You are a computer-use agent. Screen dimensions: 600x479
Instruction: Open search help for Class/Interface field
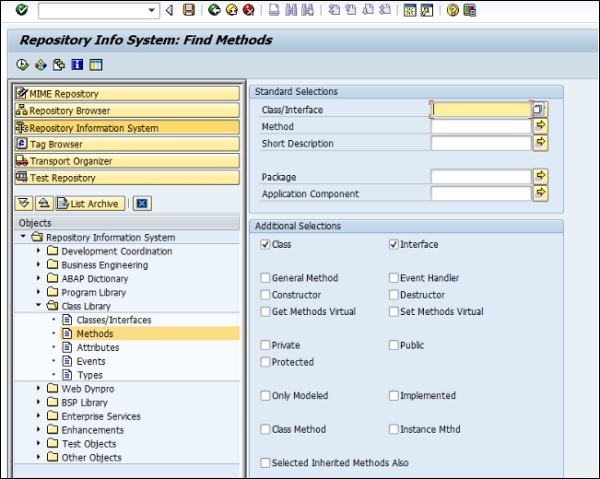pos(538,109)
